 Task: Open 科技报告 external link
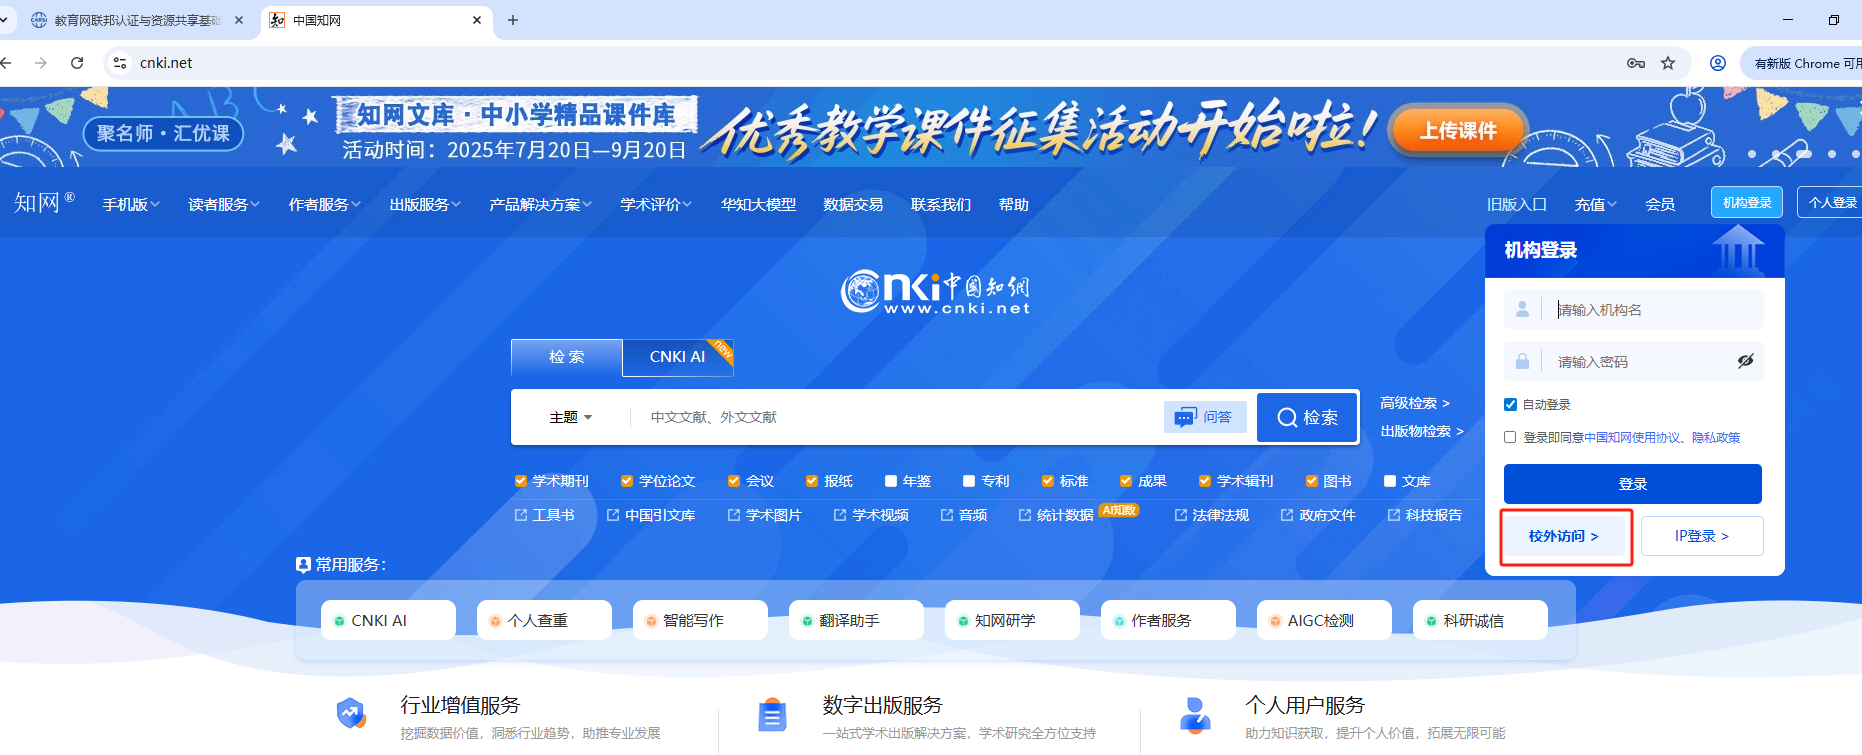click(1424, 515)
